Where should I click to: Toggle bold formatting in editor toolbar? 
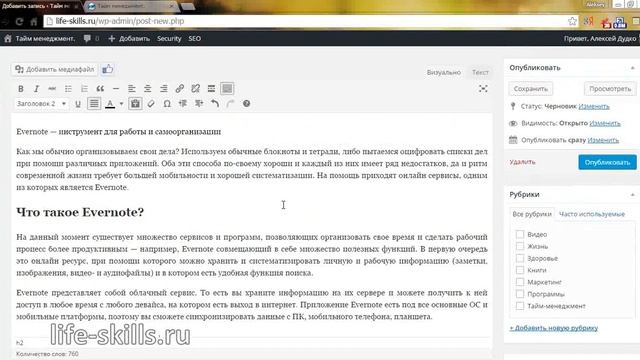(x=20, y=89)
